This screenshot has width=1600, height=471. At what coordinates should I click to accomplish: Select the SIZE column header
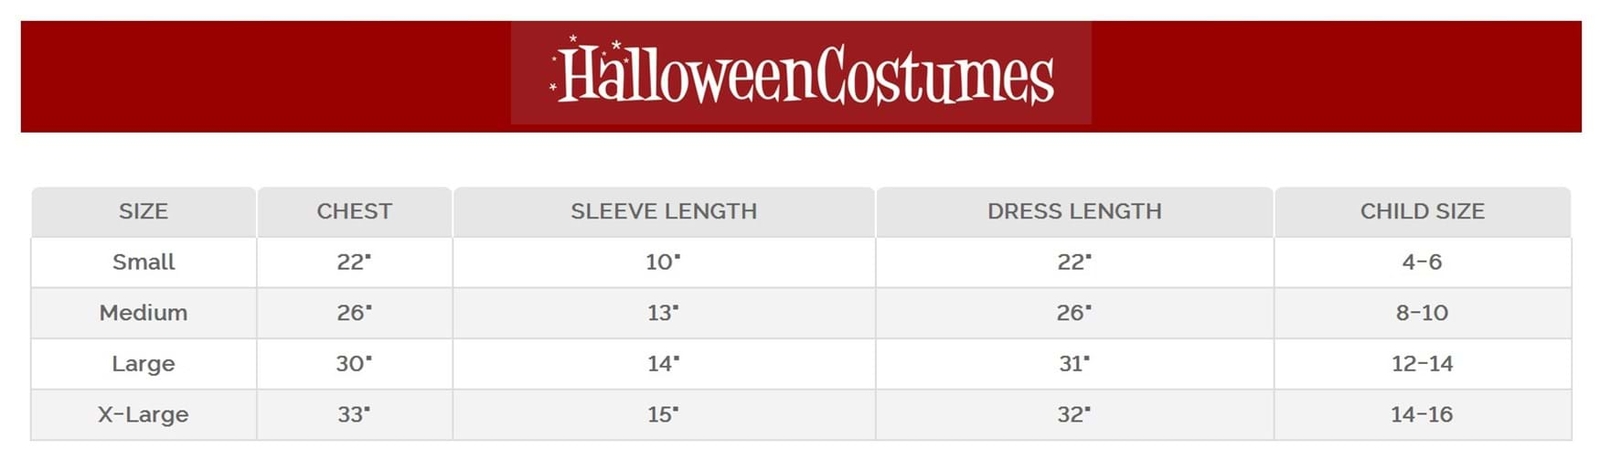(x=143, y=211)
